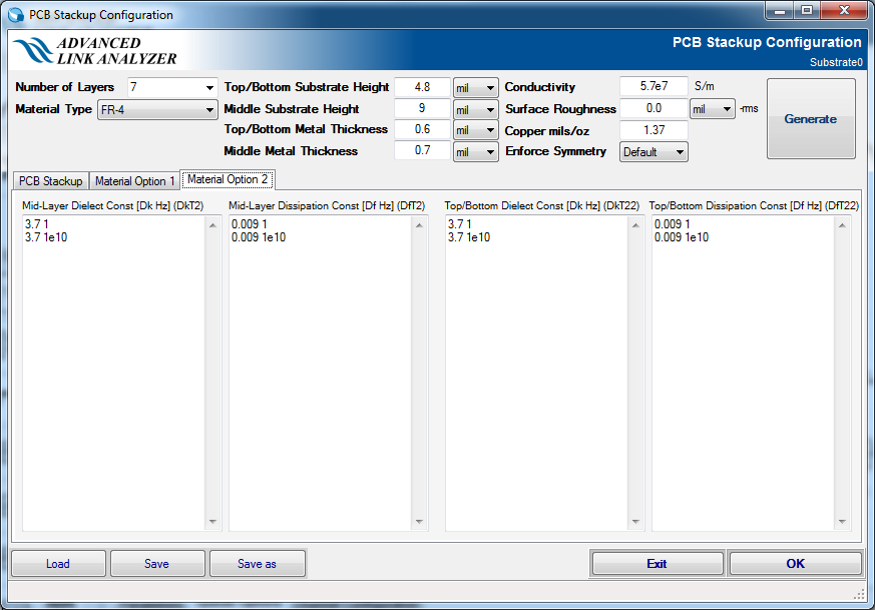Click scroll down arrow in DfT22 text area
875x610 pixels.
(842, 521)
